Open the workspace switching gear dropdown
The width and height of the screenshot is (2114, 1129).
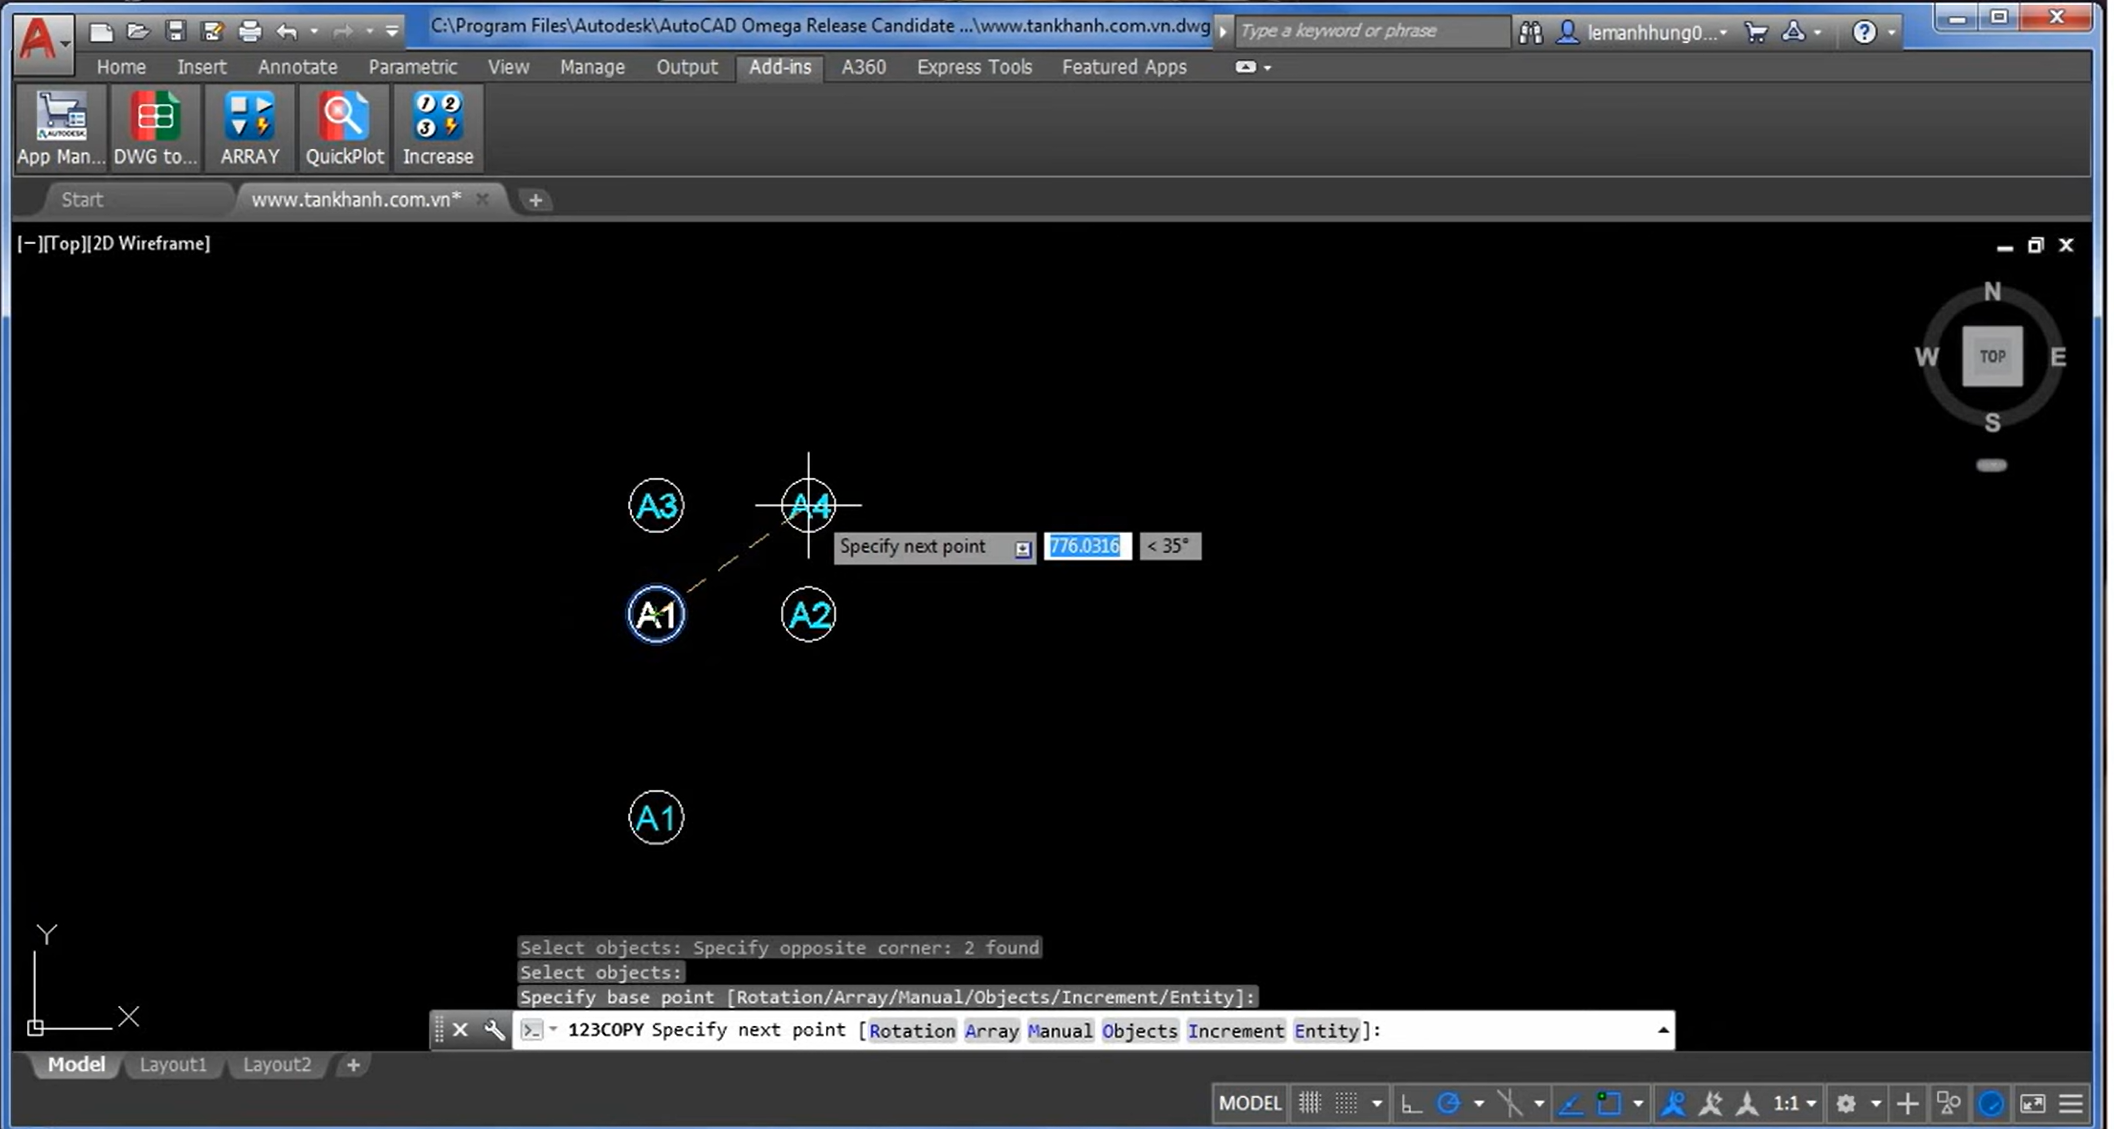[1846, 1103]
